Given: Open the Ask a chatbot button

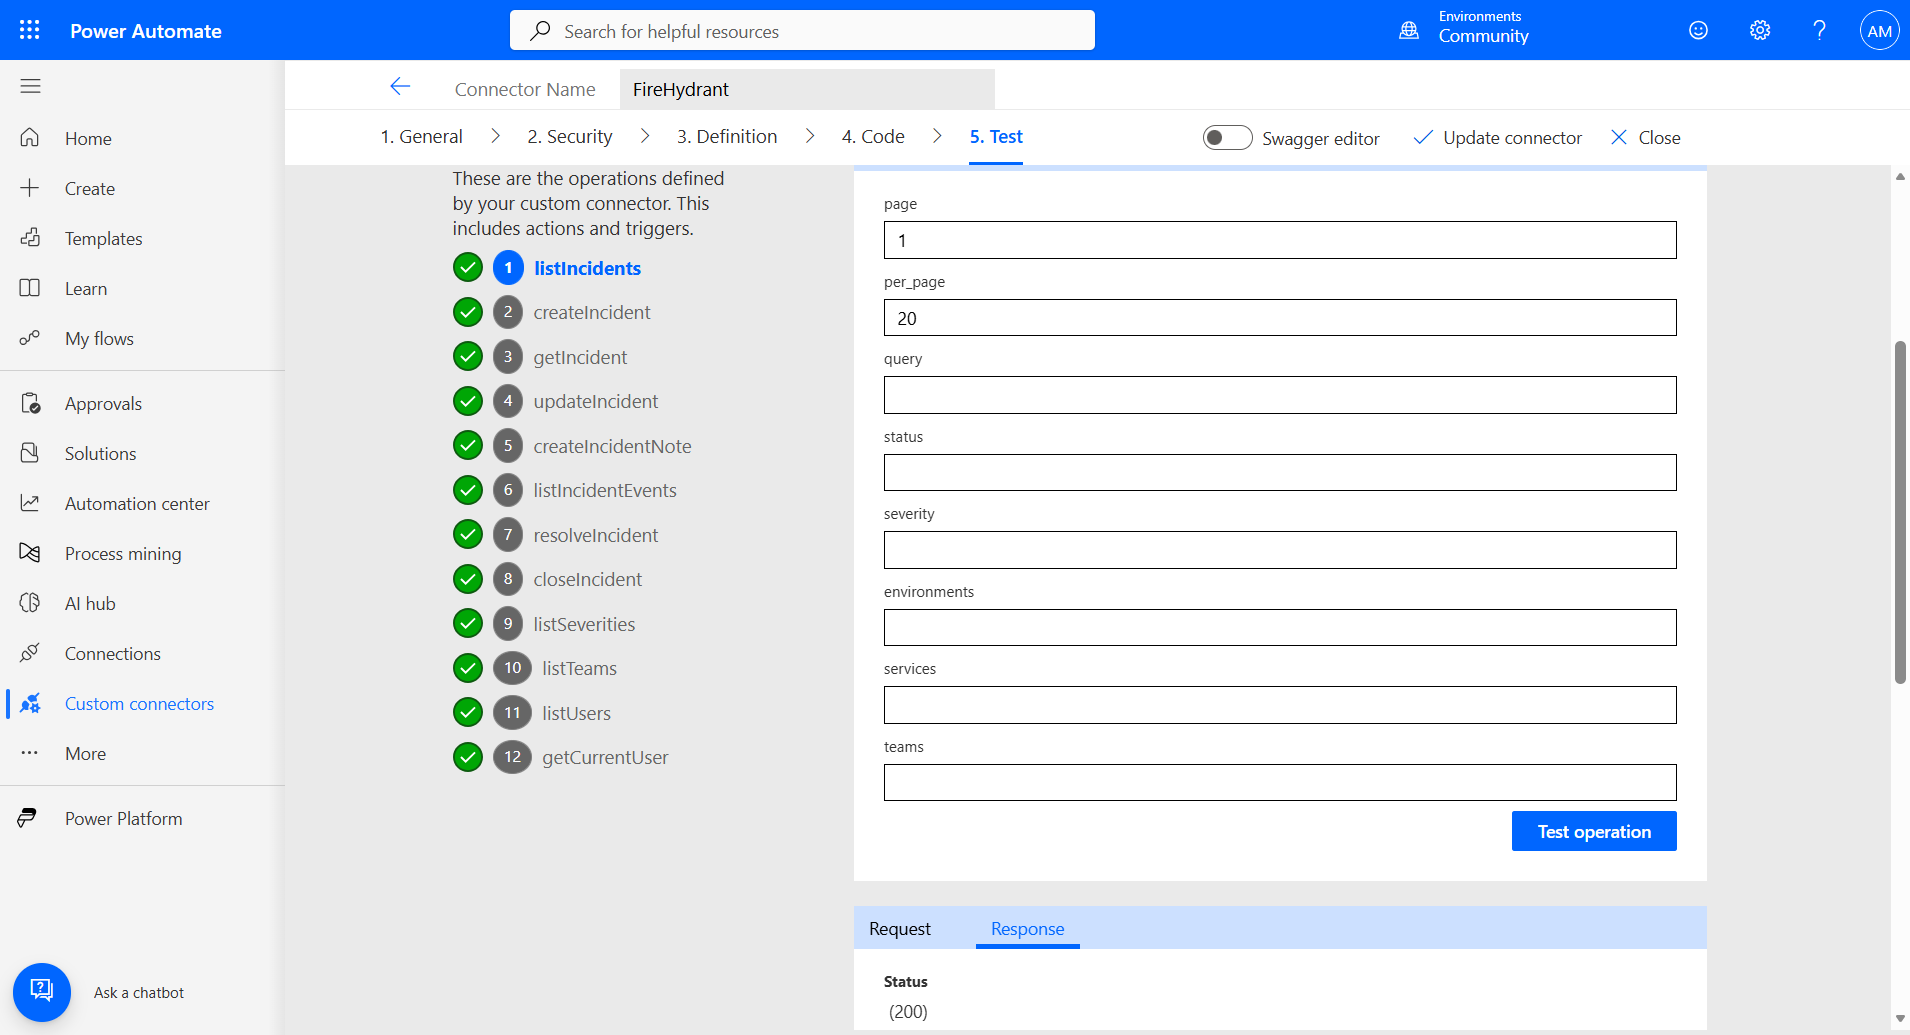Looking at the screenshot, I should coord(42,992).
